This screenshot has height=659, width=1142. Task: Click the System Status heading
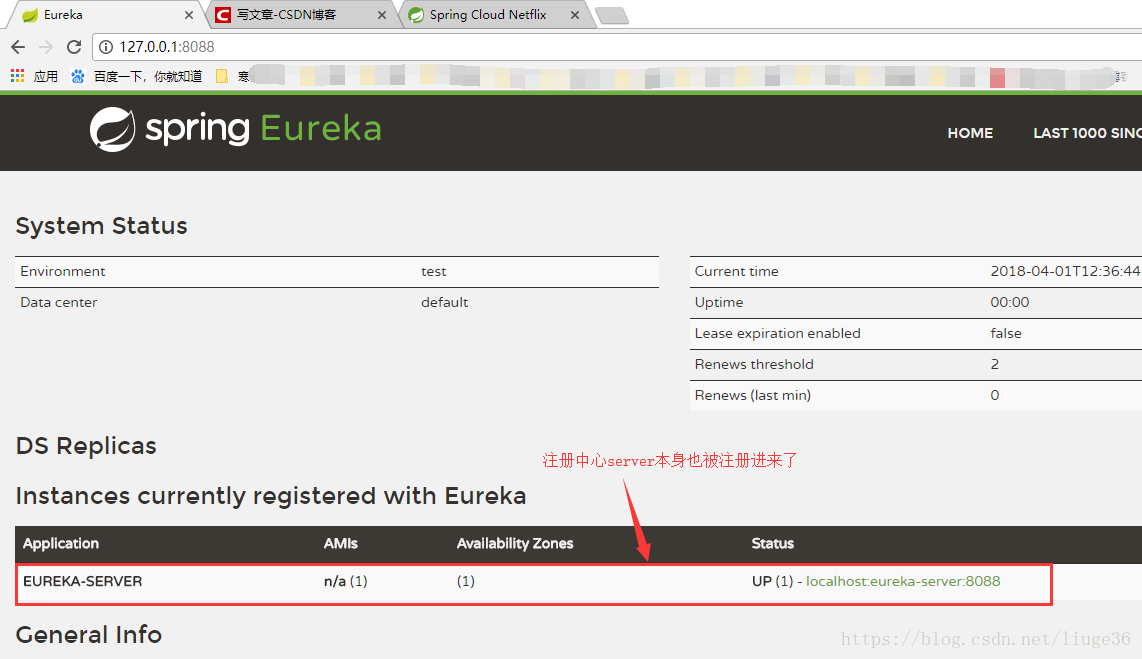coord(101,226)
